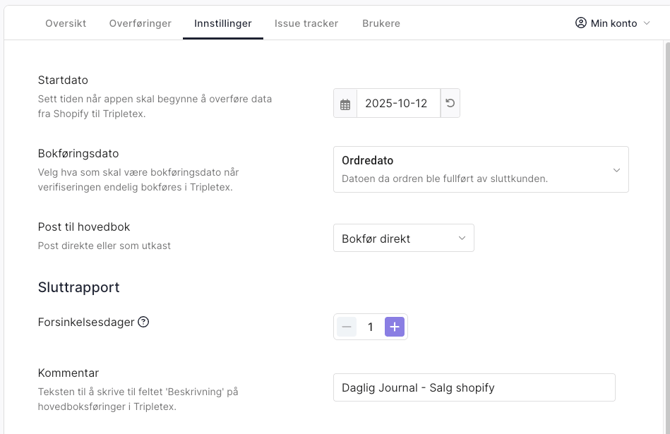Switch to the Oversikt tab
This screenshot has width=670, height=434.
click(65, 23)
